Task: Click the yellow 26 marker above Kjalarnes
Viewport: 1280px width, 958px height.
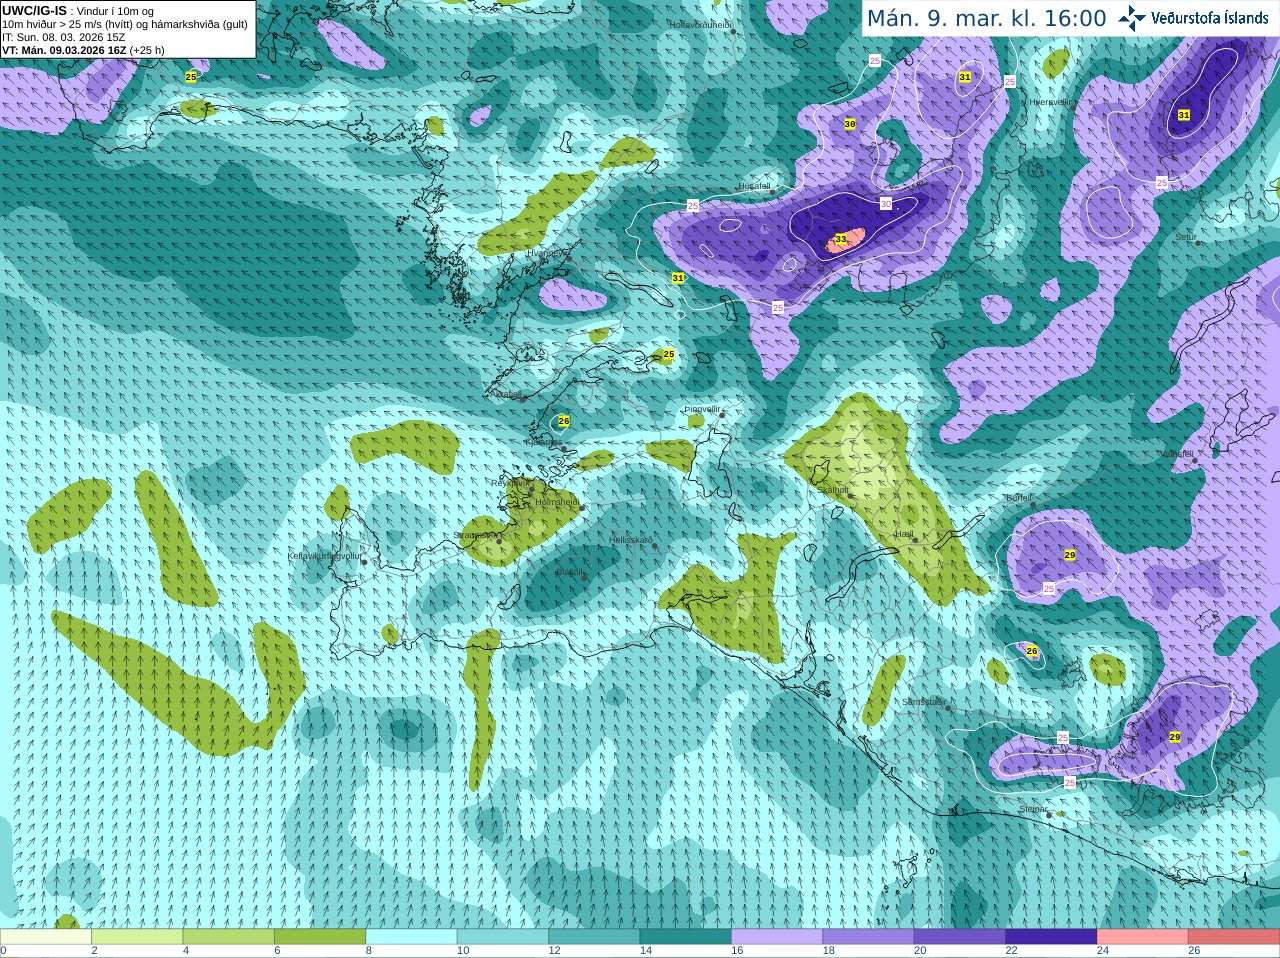Action: pyautogui.click(x=564, y=421)
